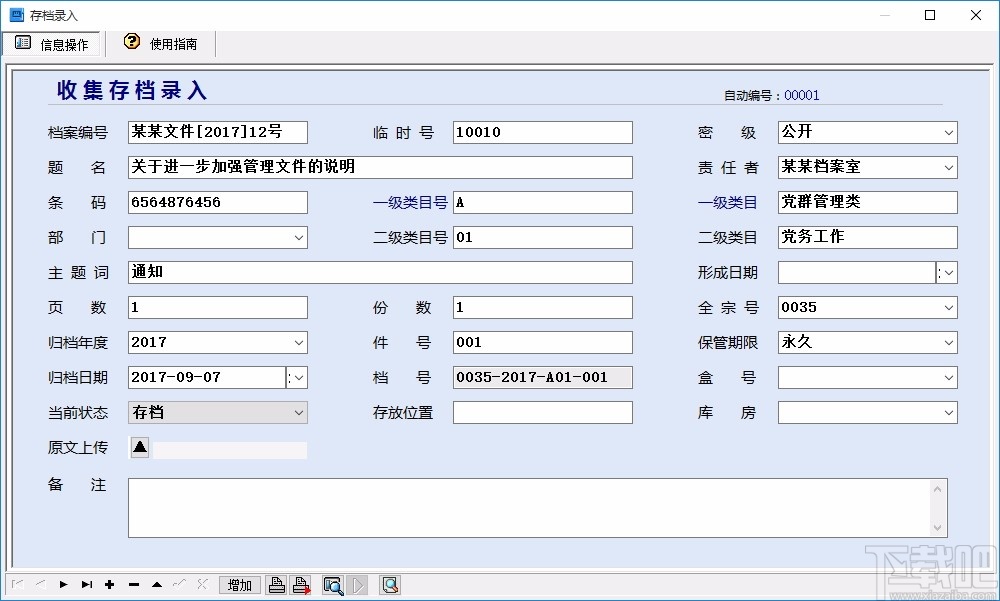Click the question mark help icon

[132, 41]
